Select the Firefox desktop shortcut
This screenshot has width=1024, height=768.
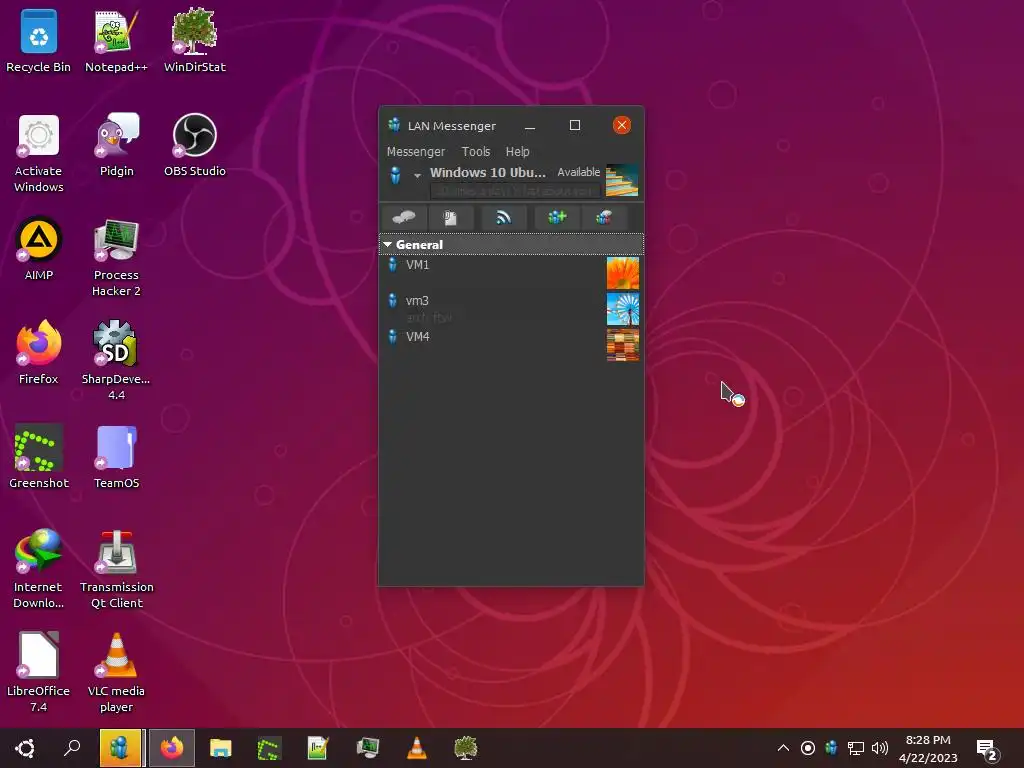39,353
